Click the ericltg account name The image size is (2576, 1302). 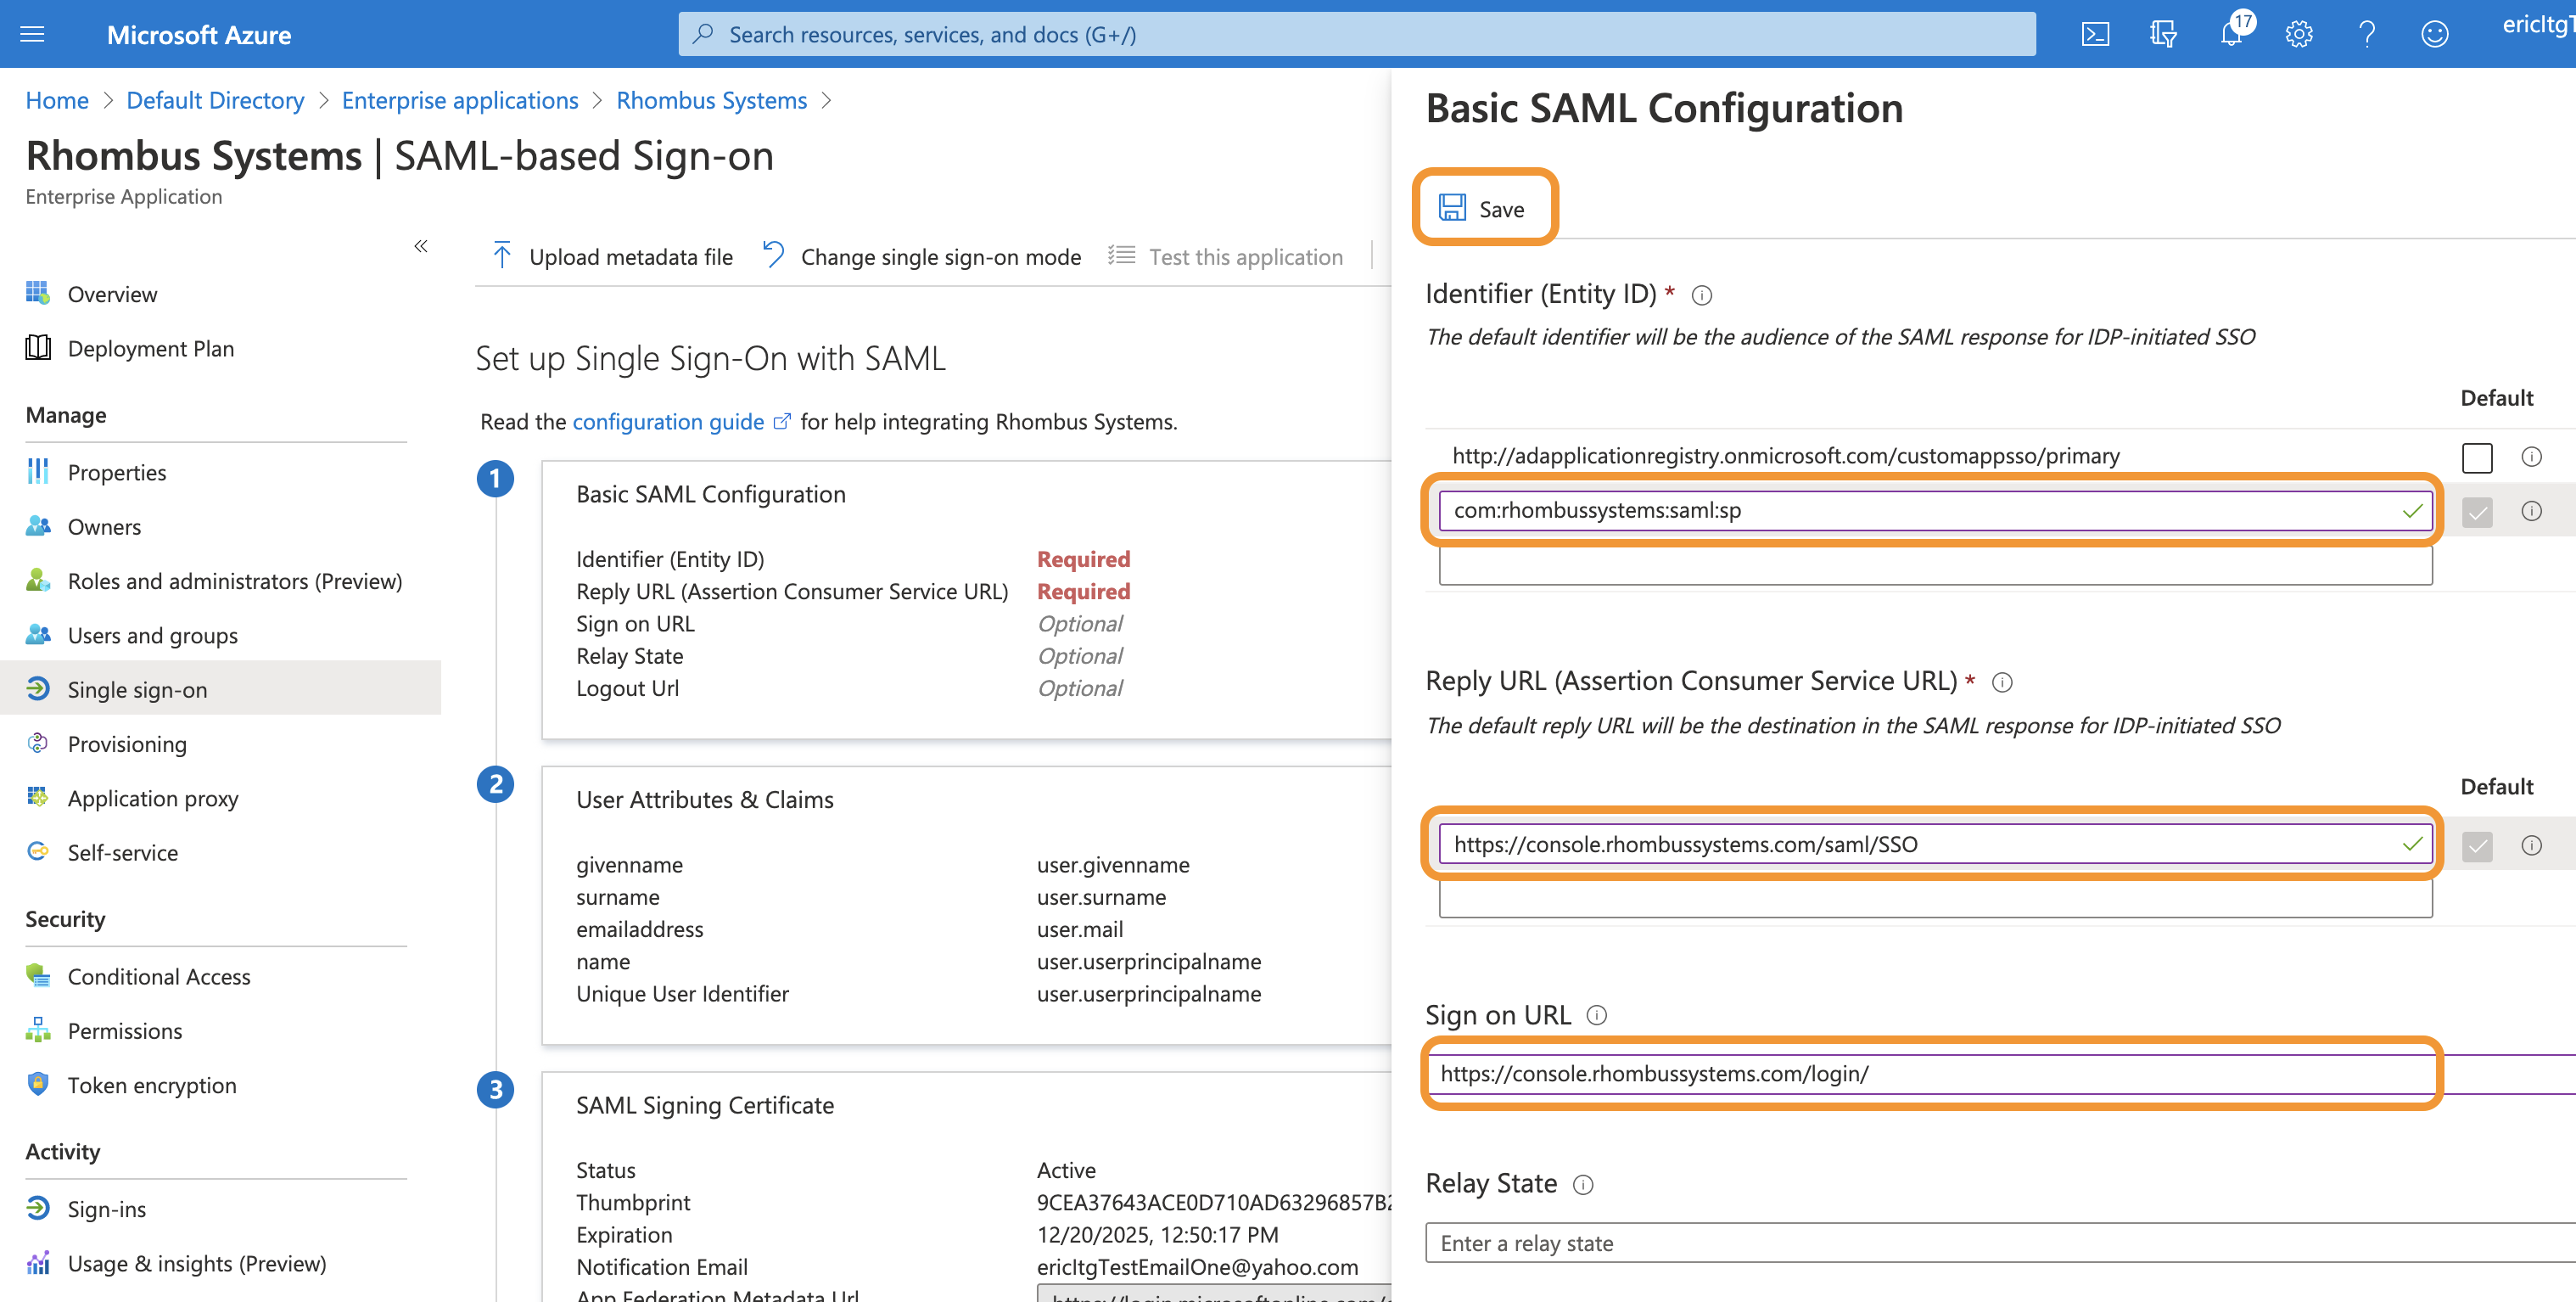pyautogui.click(x=2538, y=25)
